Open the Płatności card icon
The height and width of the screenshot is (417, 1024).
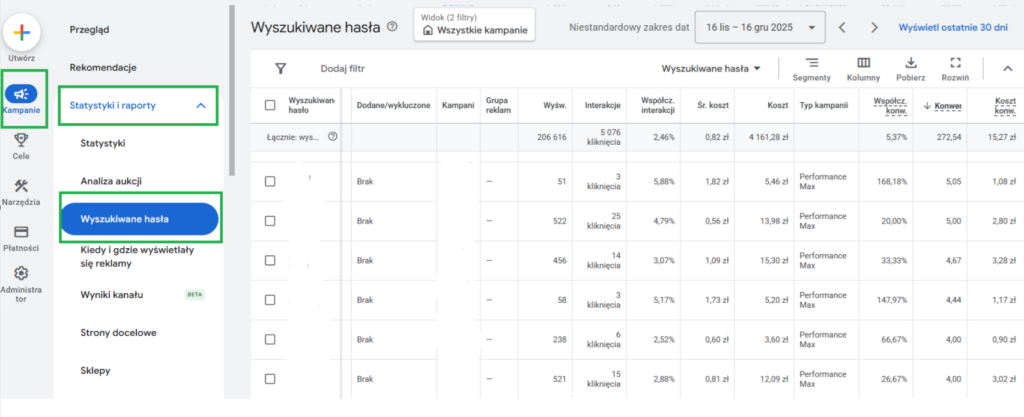(21, 232)
